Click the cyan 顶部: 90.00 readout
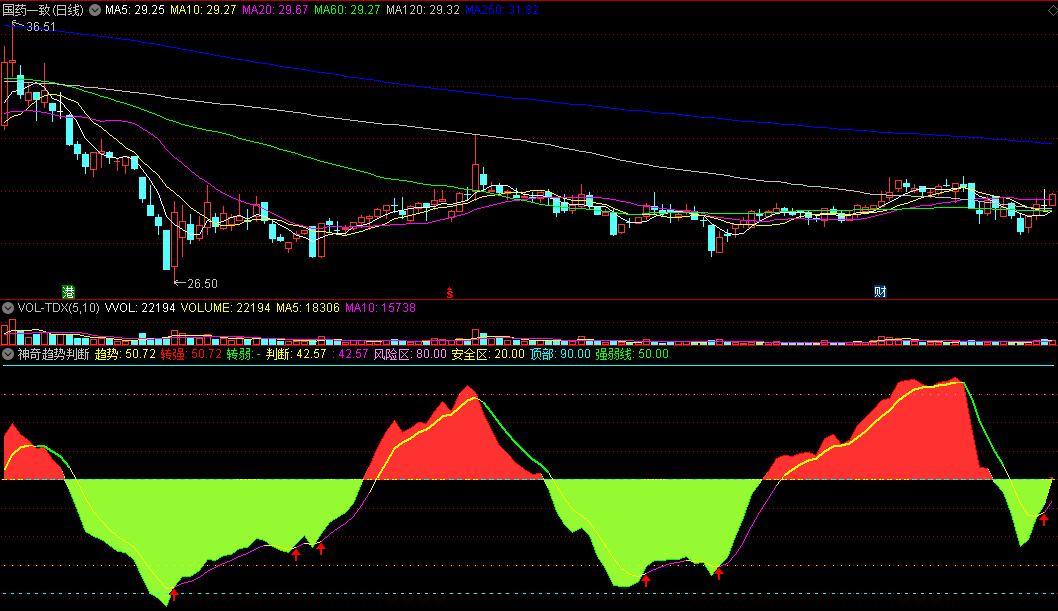The width and height of the screenshot is (1058, 611). click(x=560, y=354)
